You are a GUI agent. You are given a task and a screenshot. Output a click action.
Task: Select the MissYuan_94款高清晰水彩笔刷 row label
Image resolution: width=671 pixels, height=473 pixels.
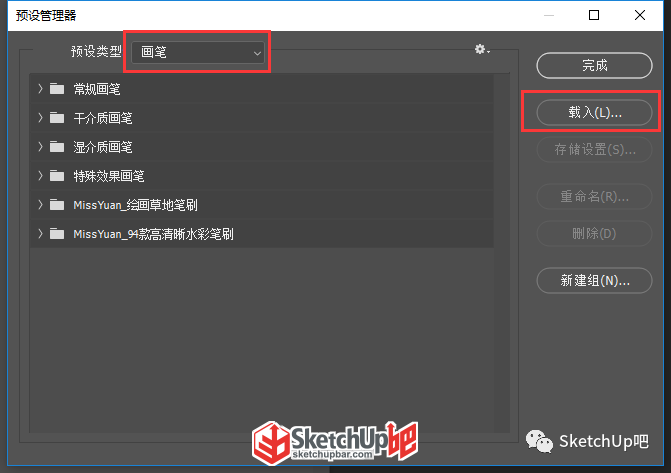[x=153, y=234]
